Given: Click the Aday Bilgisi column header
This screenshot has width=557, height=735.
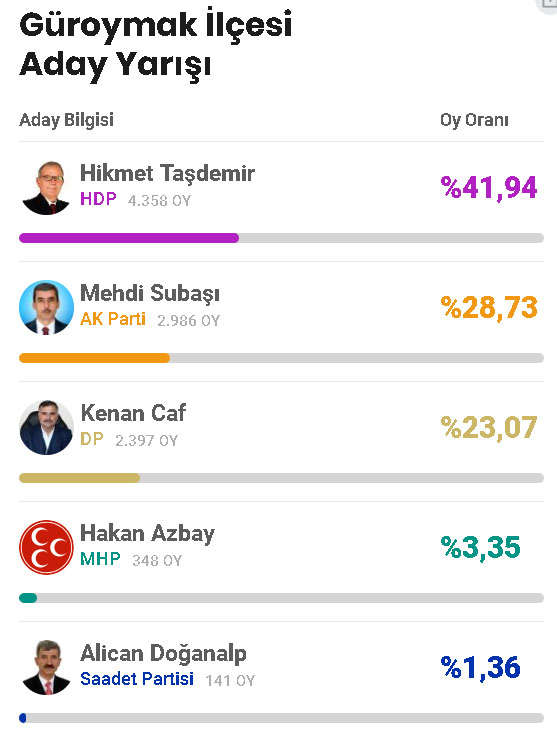Looking at the screenshot, I should [66, 120].
